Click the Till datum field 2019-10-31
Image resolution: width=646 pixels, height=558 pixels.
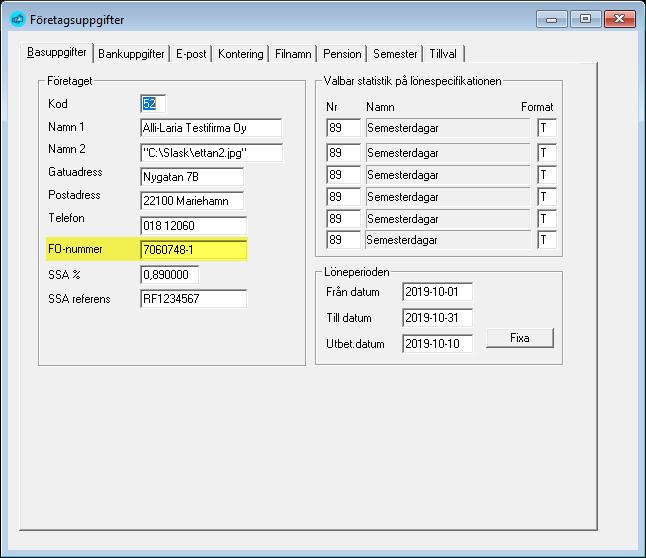tap(438, 318)
